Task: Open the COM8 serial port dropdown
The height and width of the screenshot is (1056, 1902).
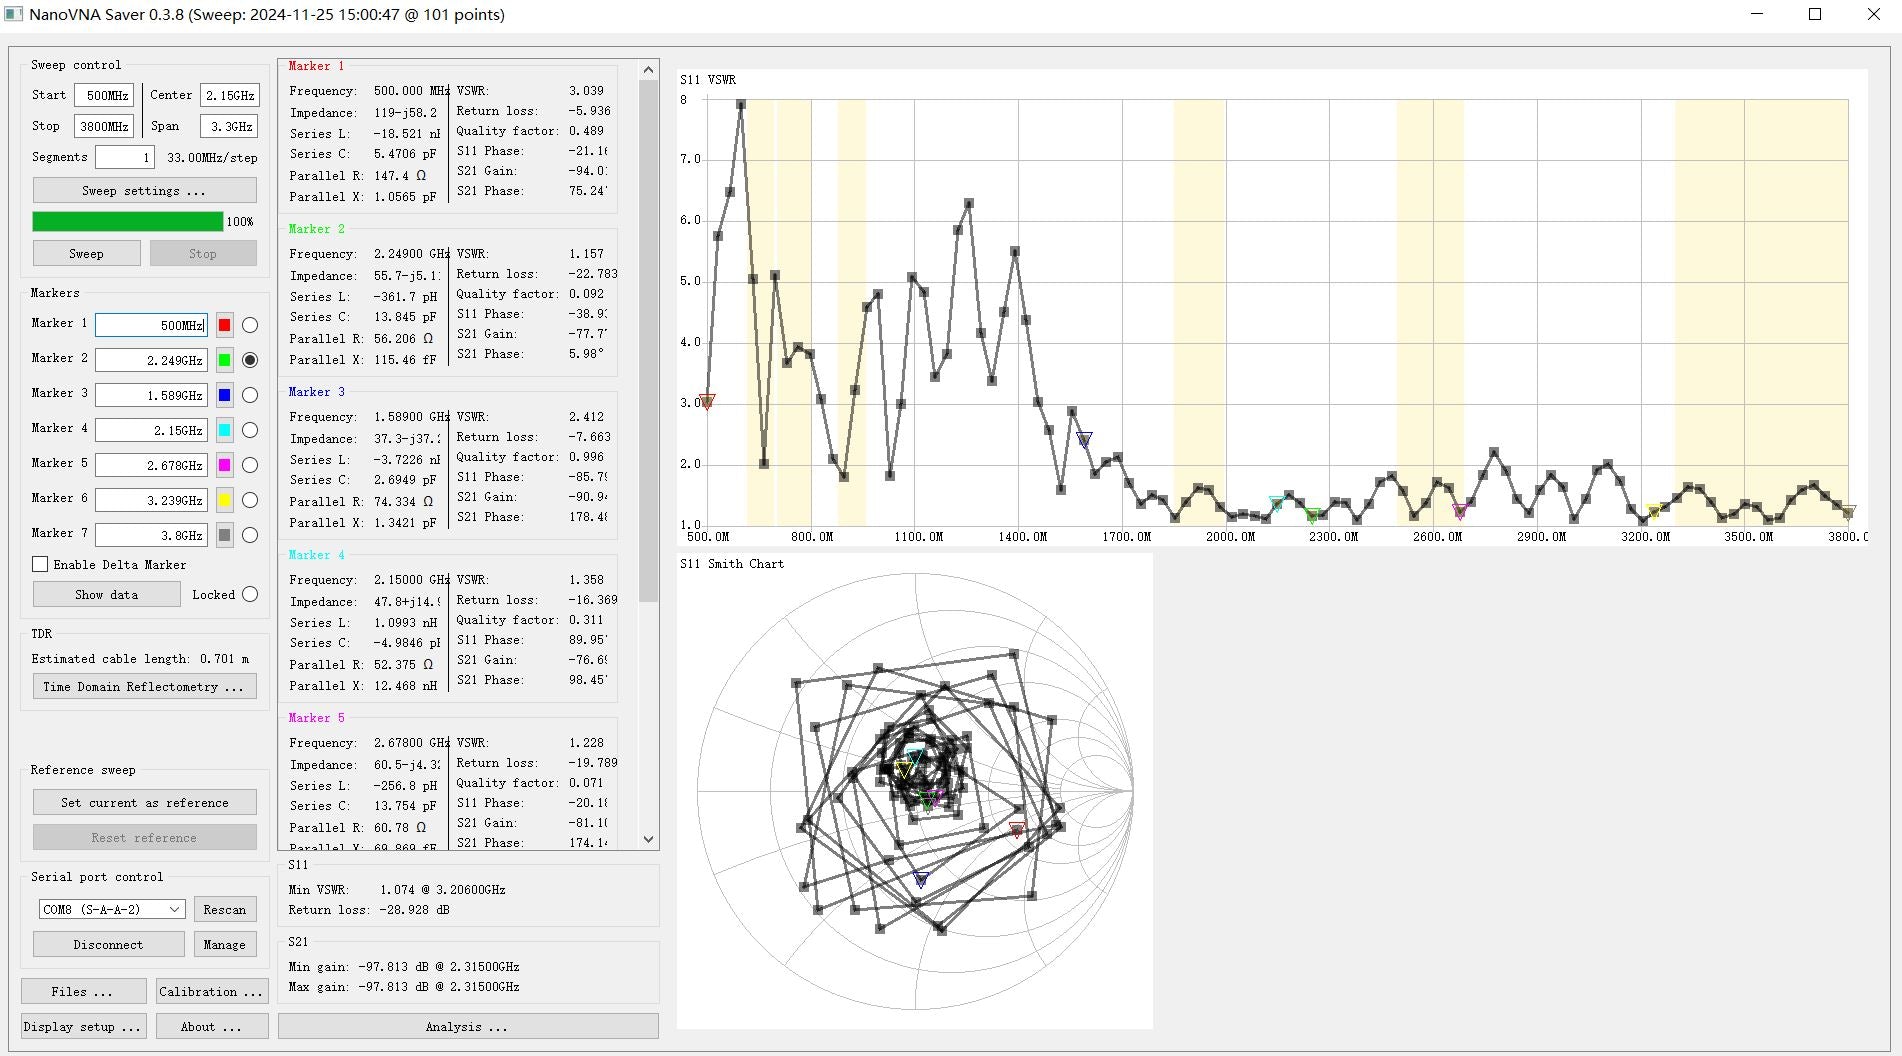Action: pyautogui.click(x=112, y=909)
